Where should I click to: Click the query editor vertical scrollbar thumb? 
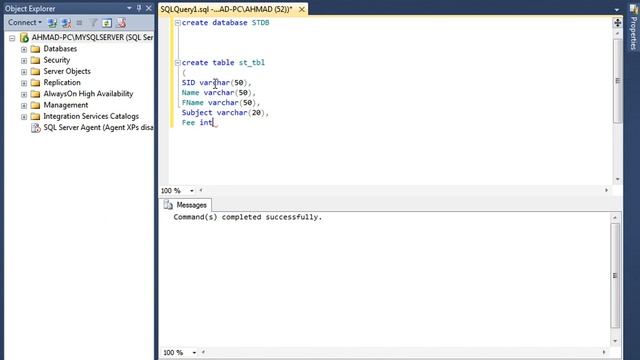click(618, 81)
